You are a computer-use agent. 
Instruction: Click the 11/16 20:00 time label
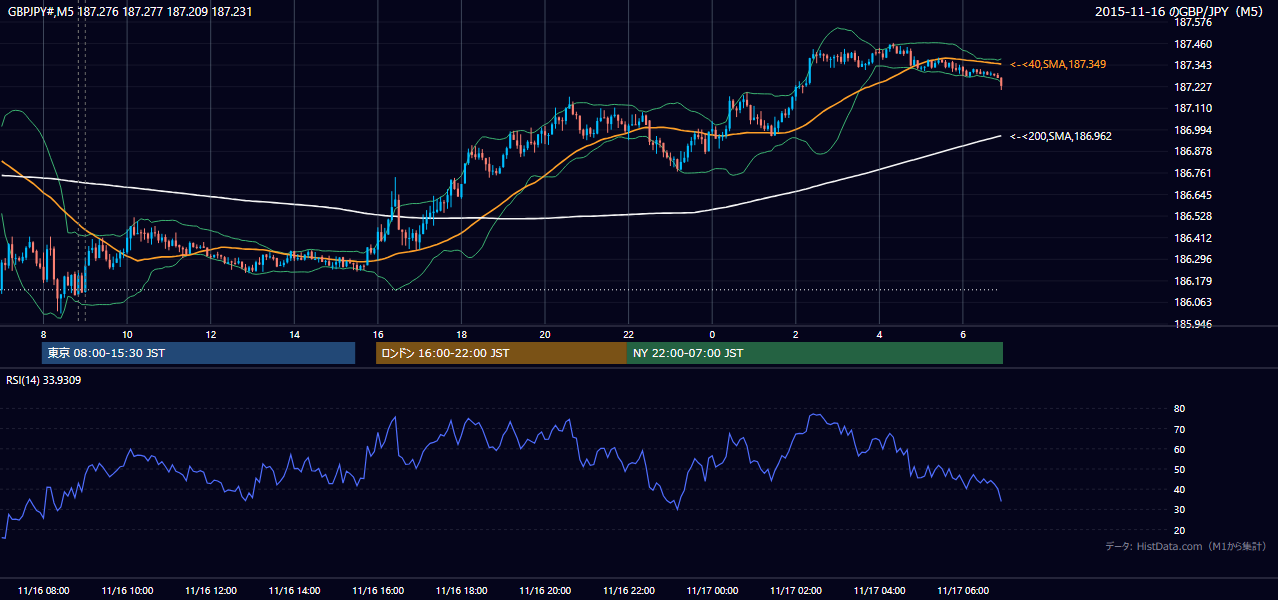point(545,591)
